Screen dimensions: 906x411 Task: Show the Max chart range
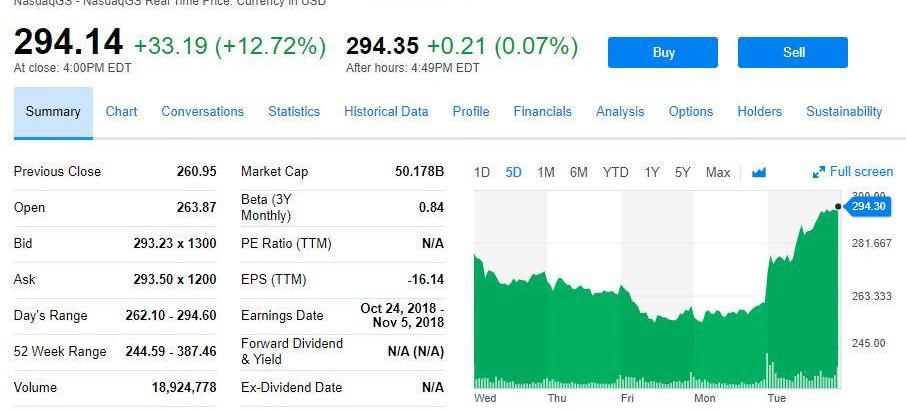(718, 172)
